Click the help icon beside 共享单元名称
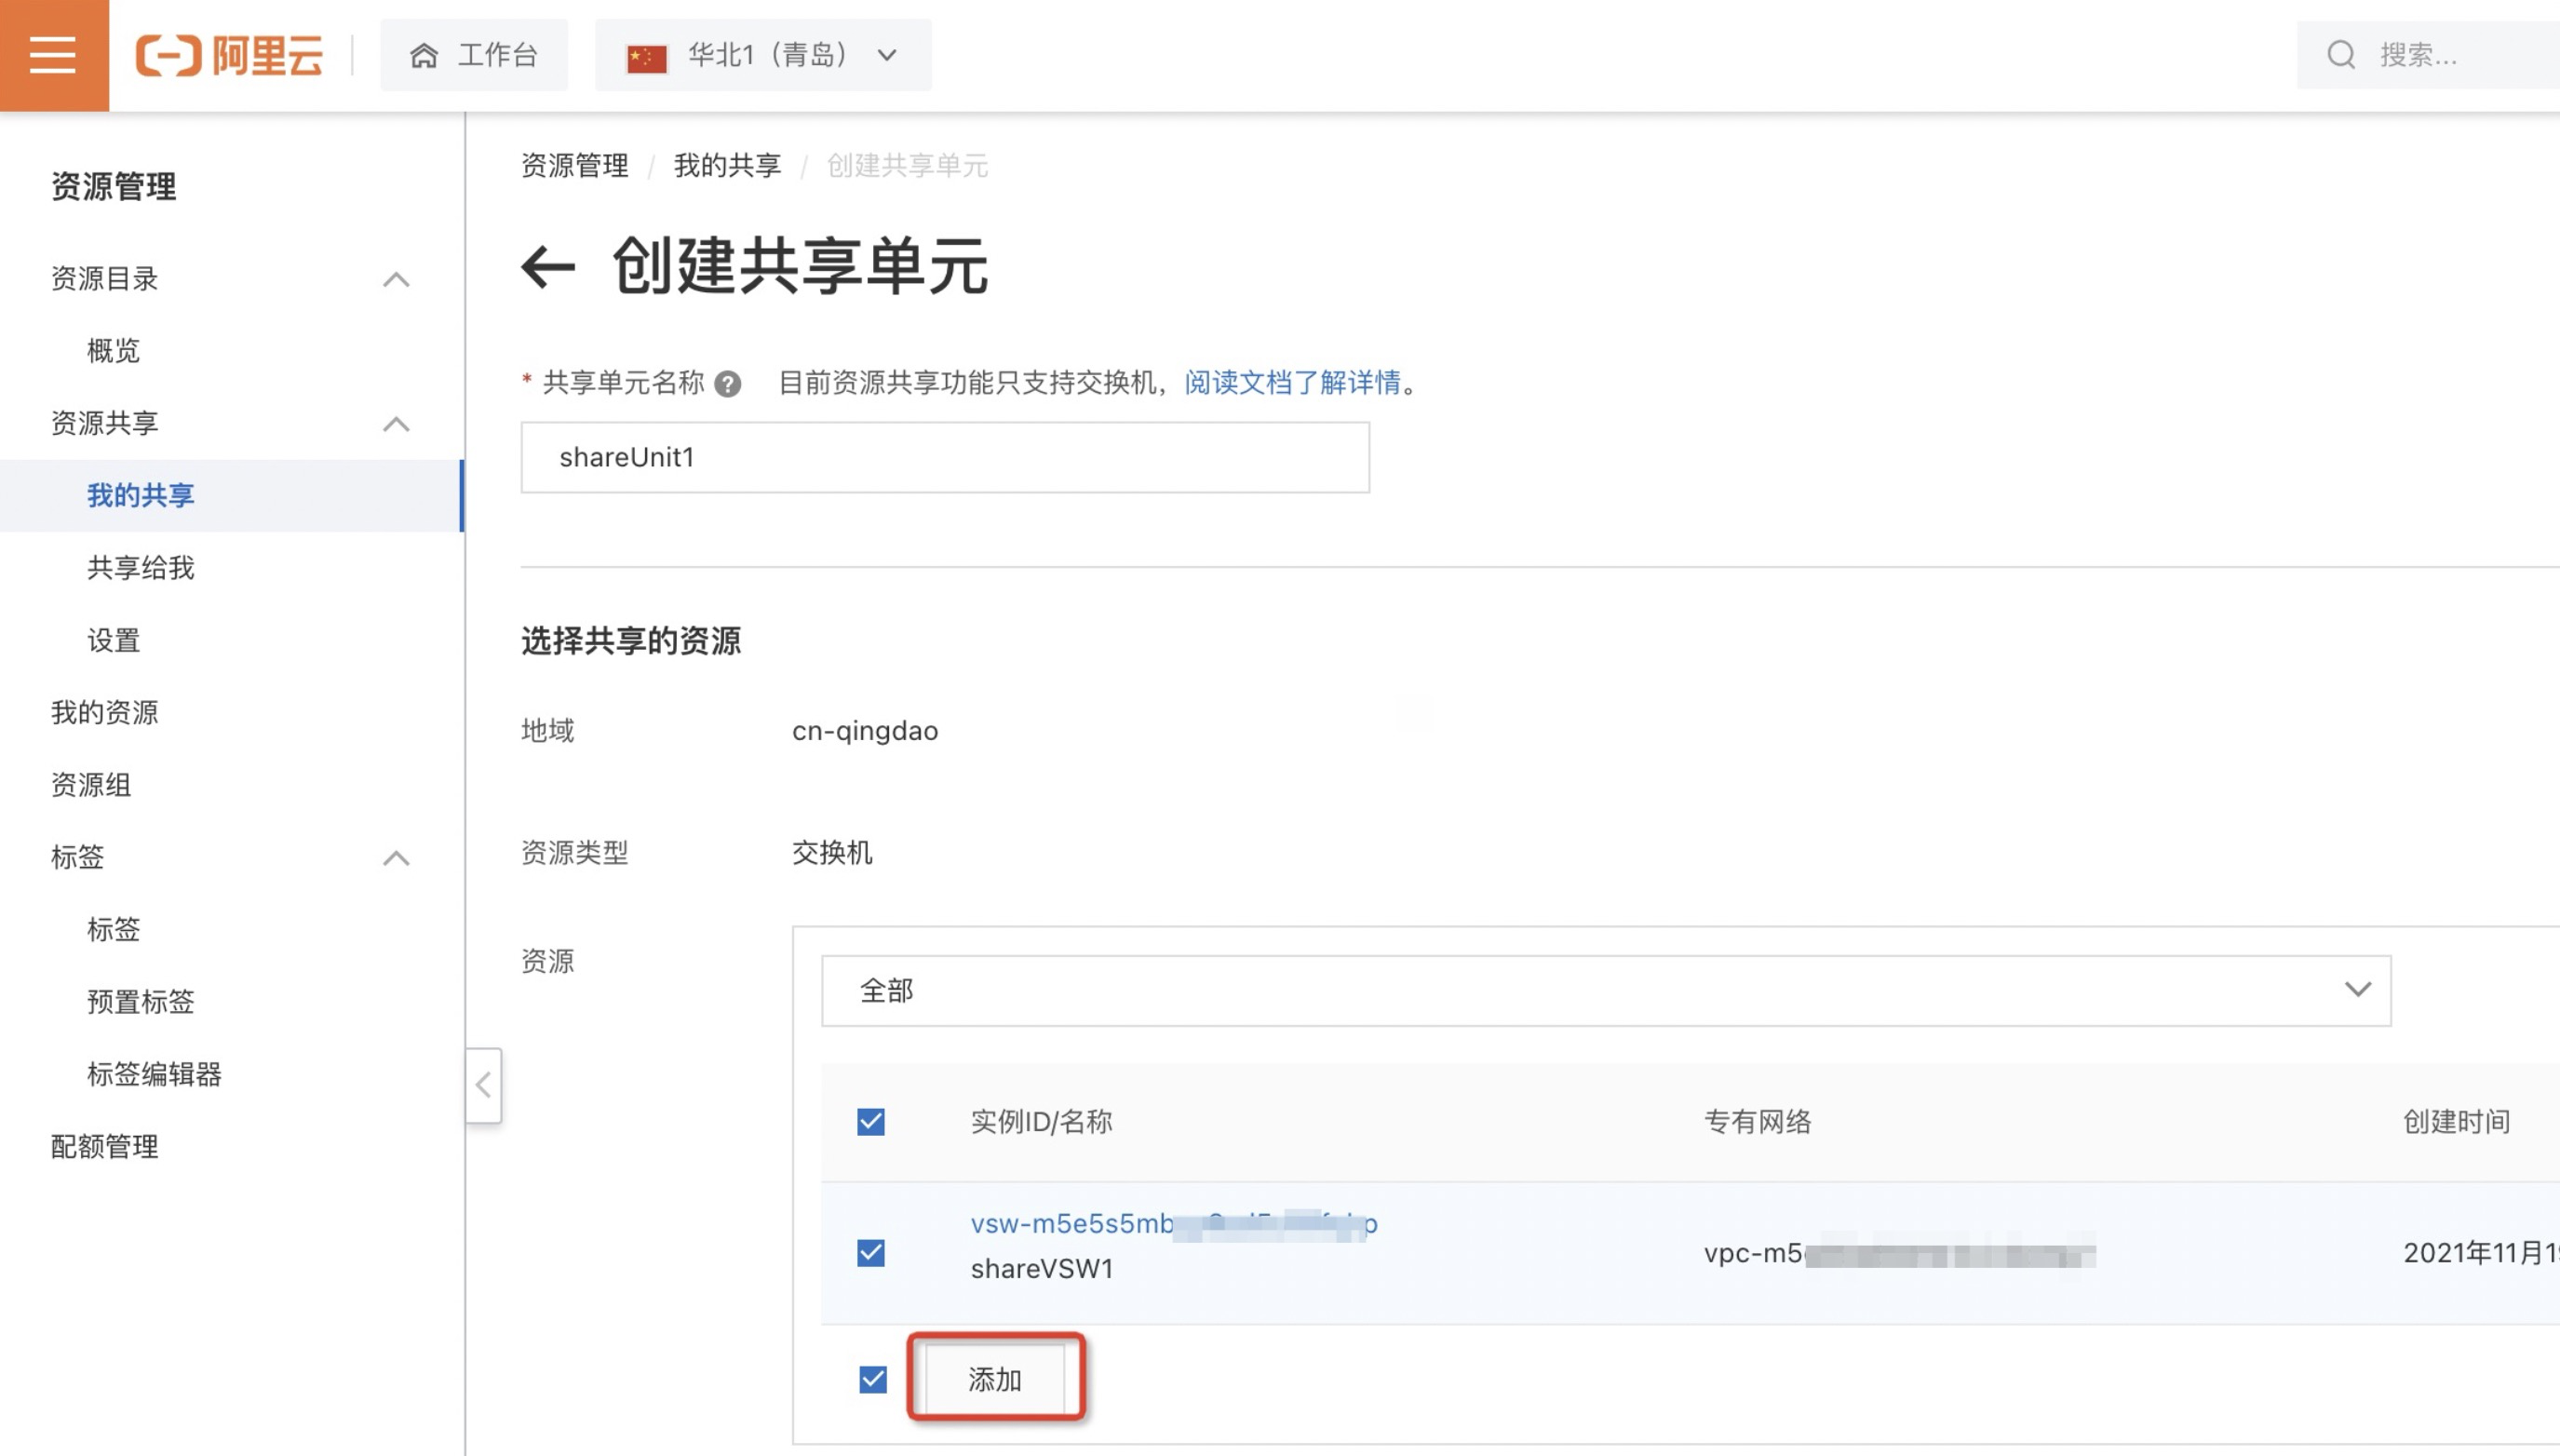The width and height of the screenshot is (2560, 1456). pos(728,384)
